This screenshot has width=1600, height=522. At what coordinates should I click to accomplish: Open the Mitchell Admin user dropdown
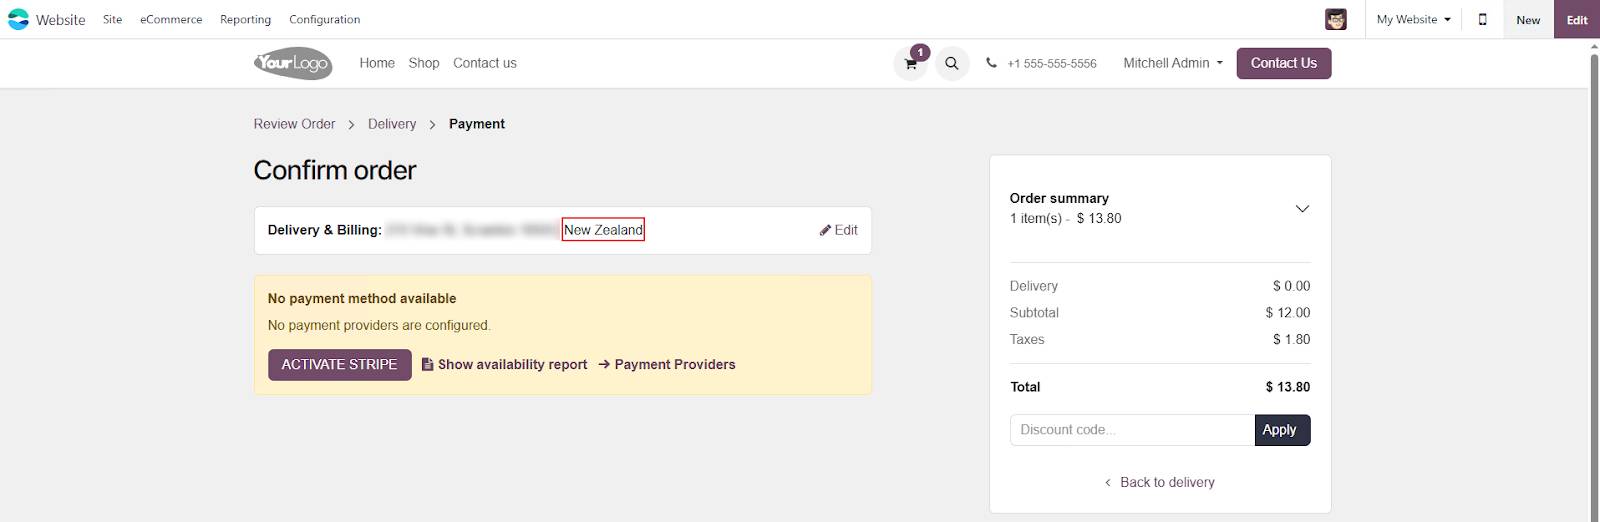pos(1172,63)
